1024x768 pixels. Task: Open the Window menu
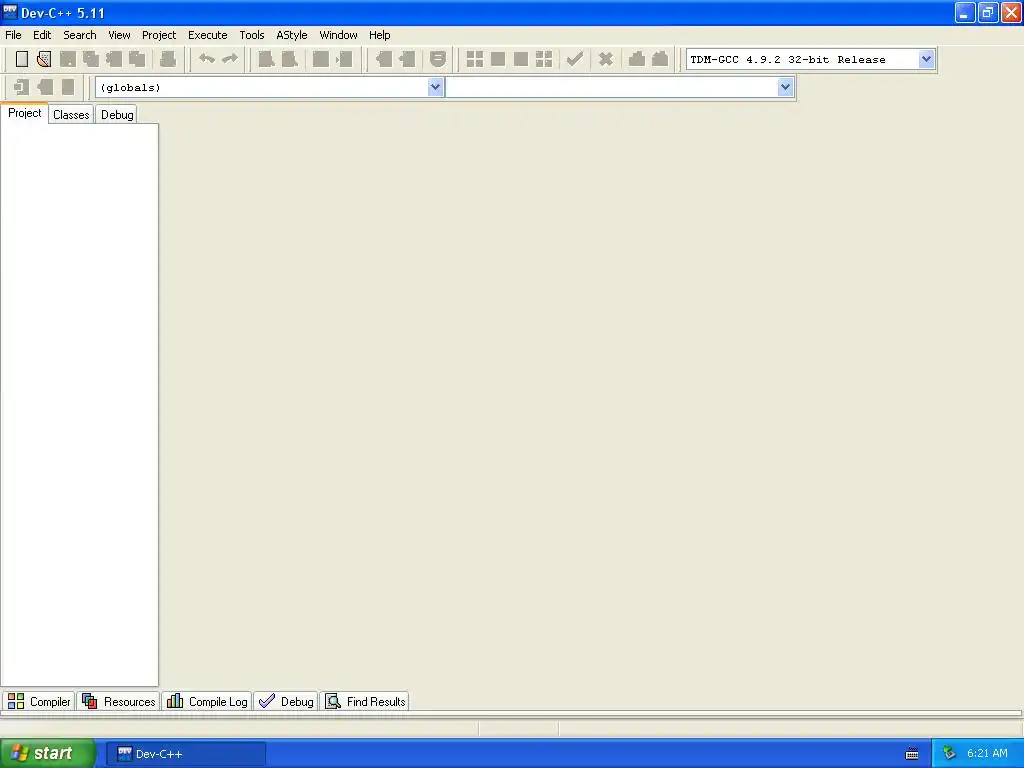338,35
